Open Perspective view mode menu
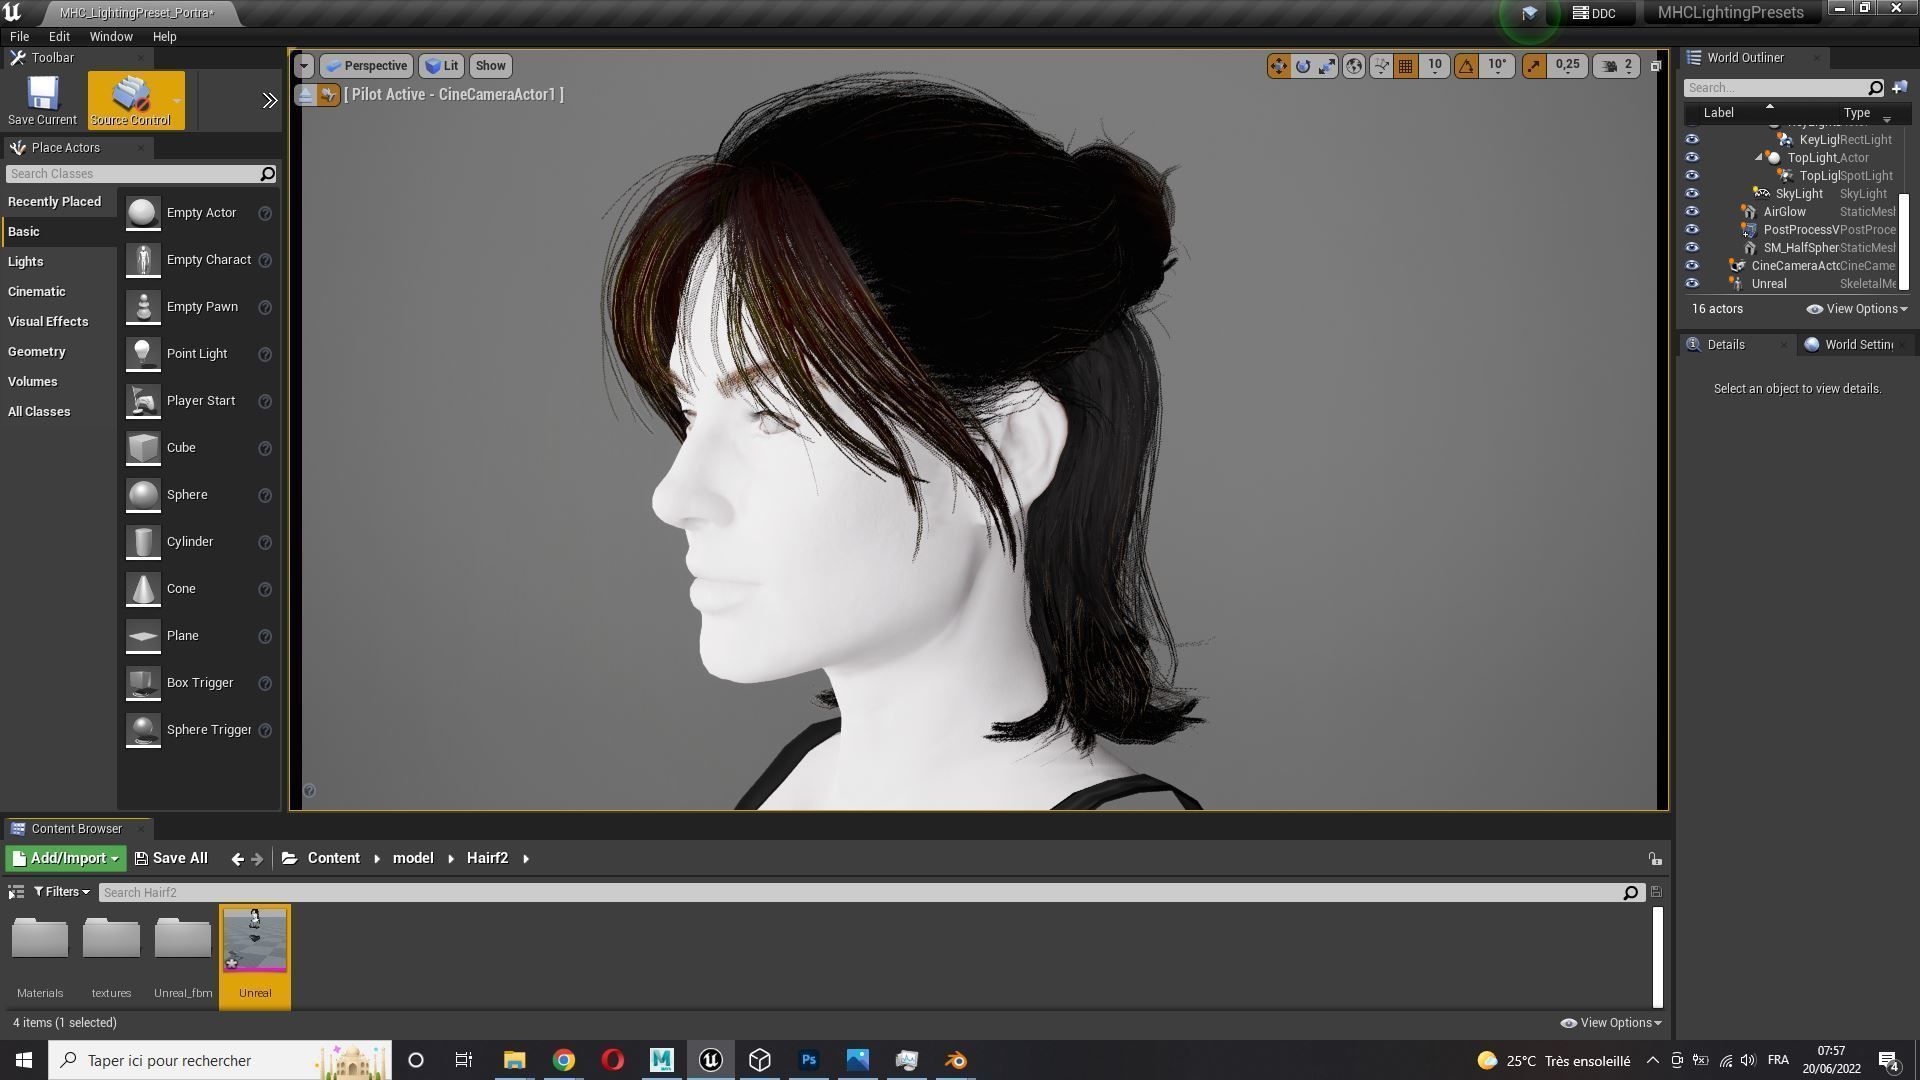1920x1080 pixels. [366, 66]
